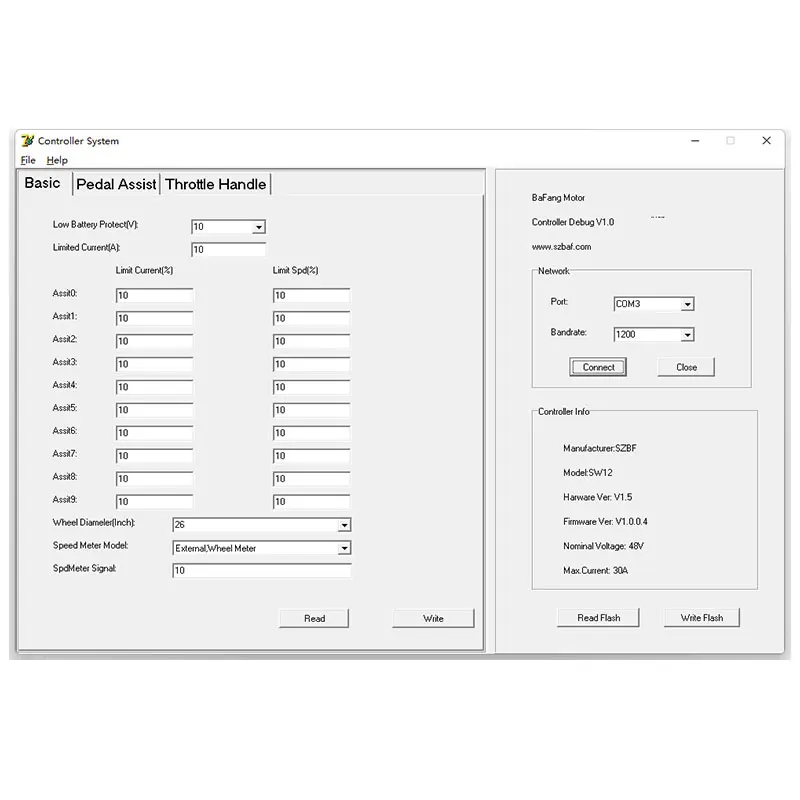This screenshot has width=800, height=800.
Task: Click the Firmware Ver: V1.0.0.4 text
Action: 605,522
